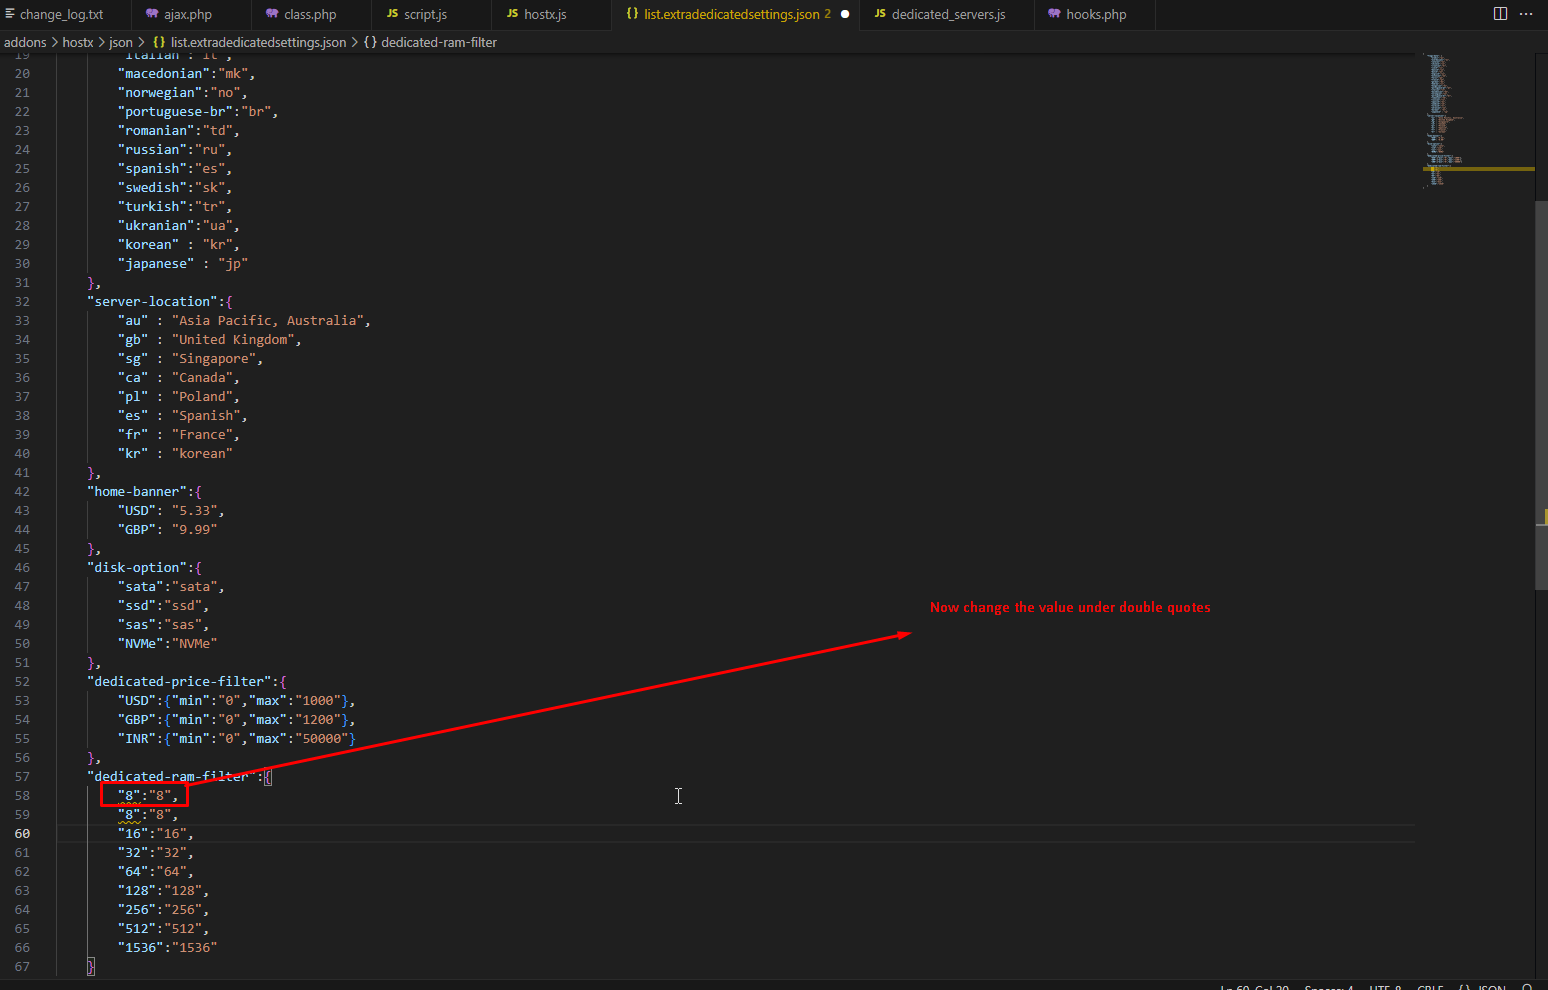Switch to the class.php tab
1548x990 pixels.
tap(309, 15)
